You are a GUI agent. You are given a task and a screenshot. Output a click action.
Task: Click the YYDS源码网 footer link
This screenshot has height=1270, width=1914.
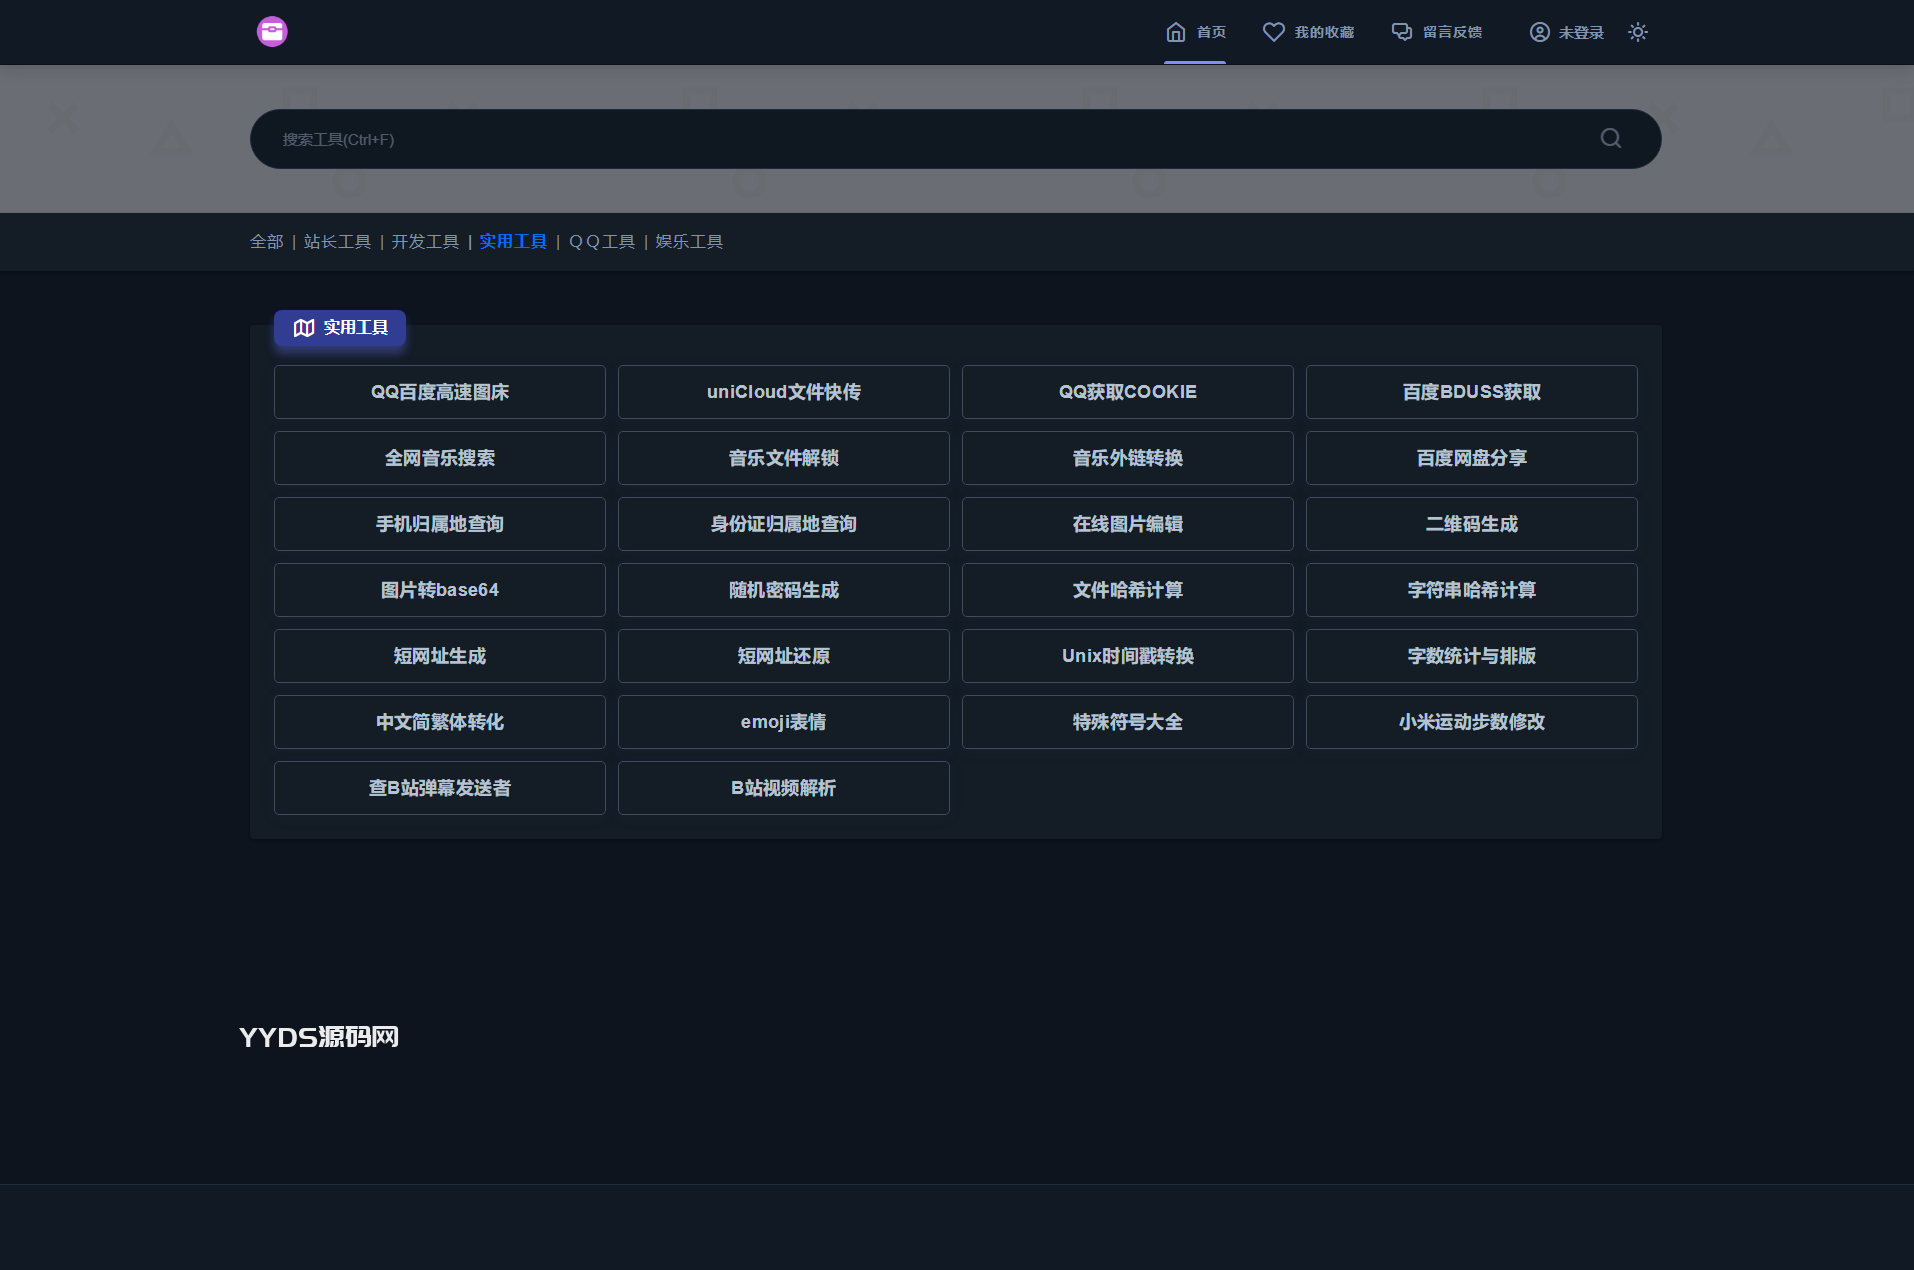click(319, 1037)
